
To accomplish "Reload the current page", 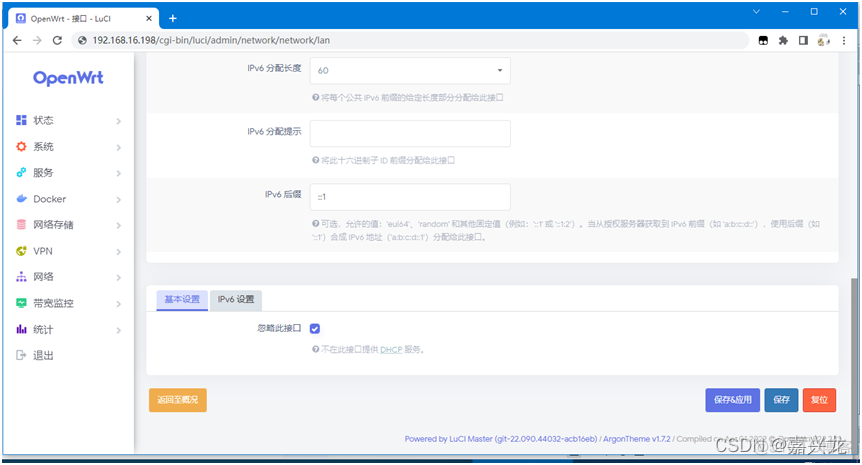I will coord(57,40).
